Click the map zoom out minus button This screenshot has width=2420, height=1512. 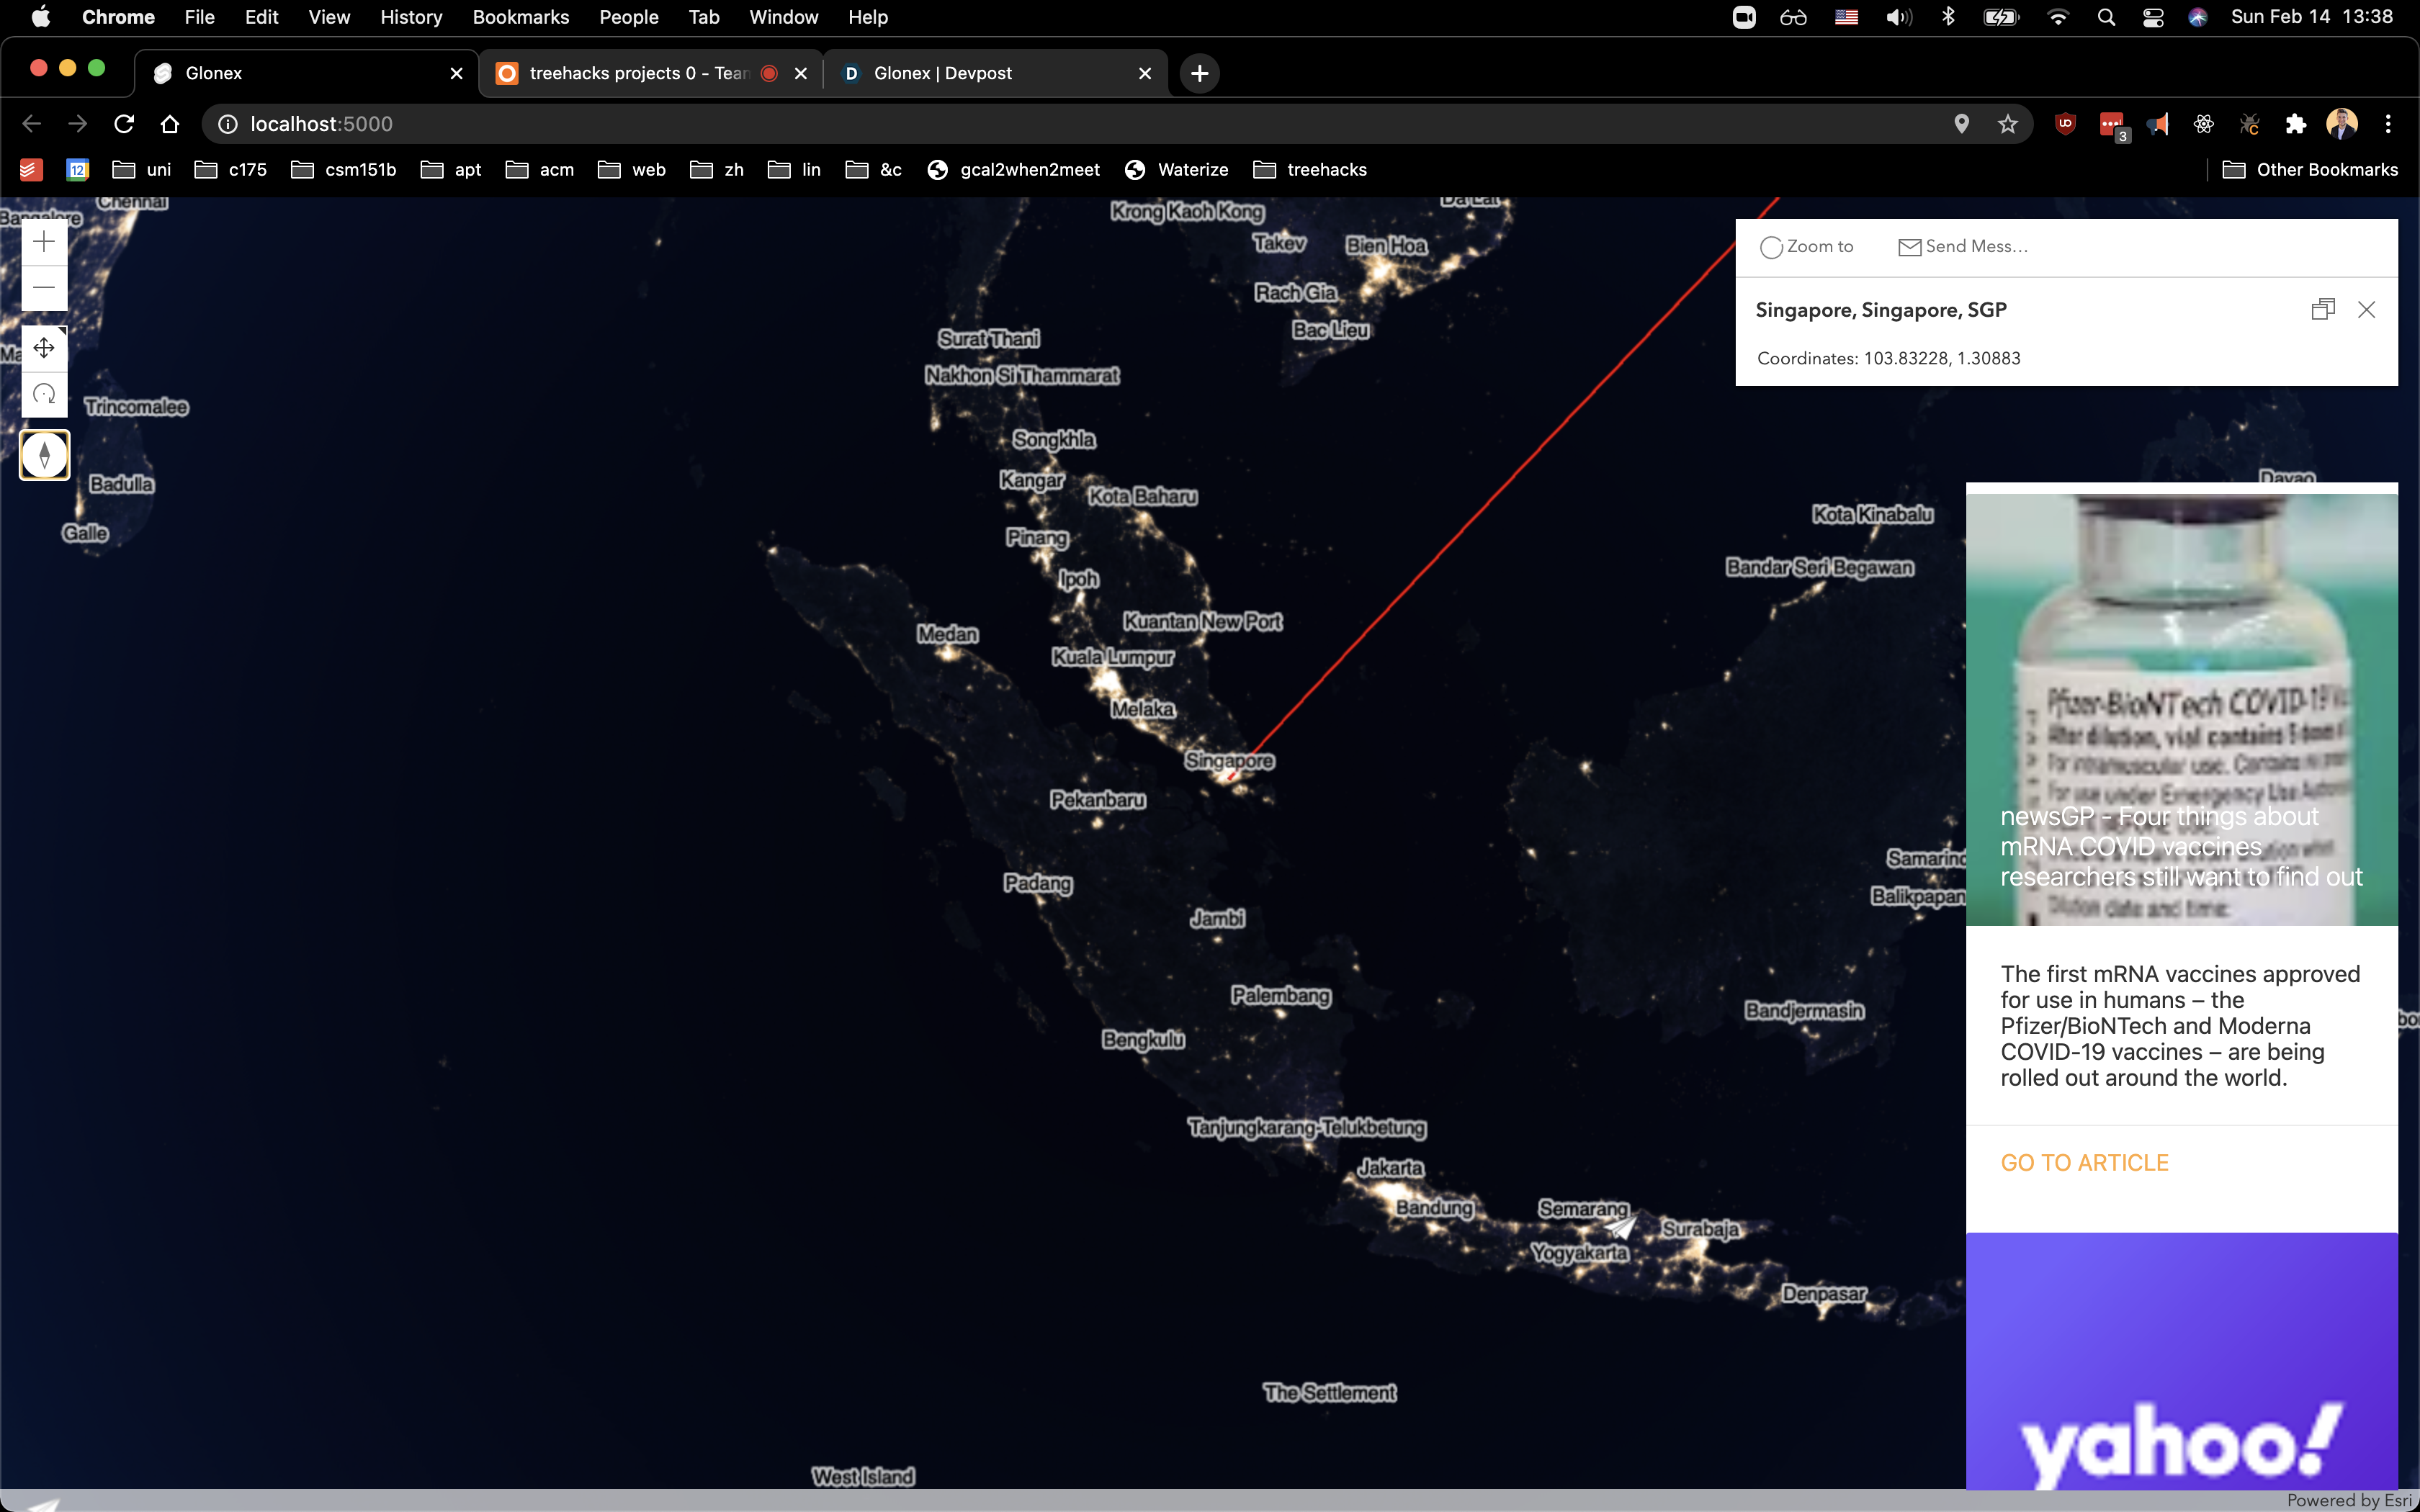point(44,288)
